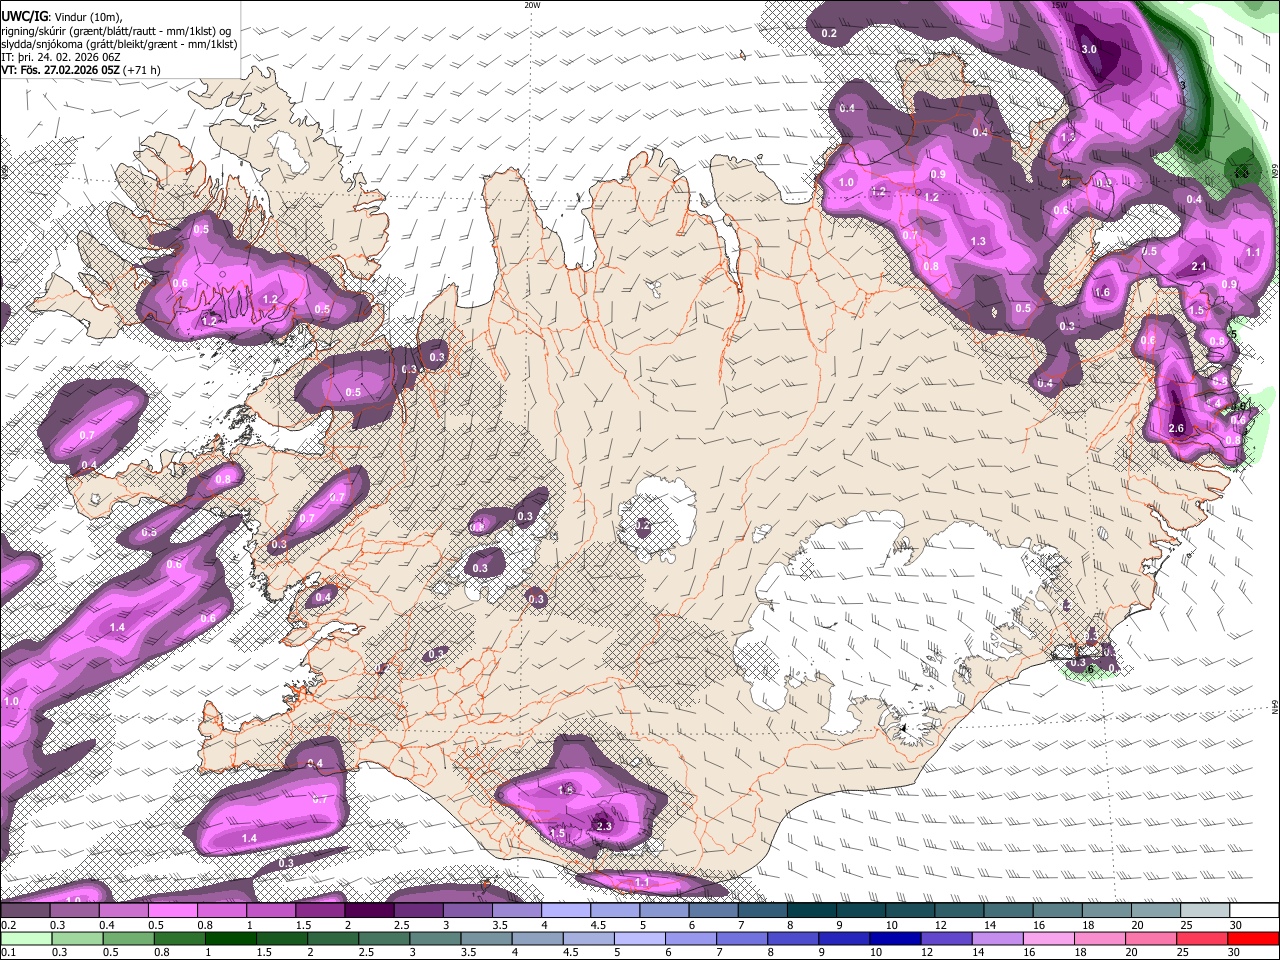The height and width of the screenshot is (960, 1280).
Task: Click the darkest purple swatch between 2 and 2.5
Action: (x=370, y=911)
